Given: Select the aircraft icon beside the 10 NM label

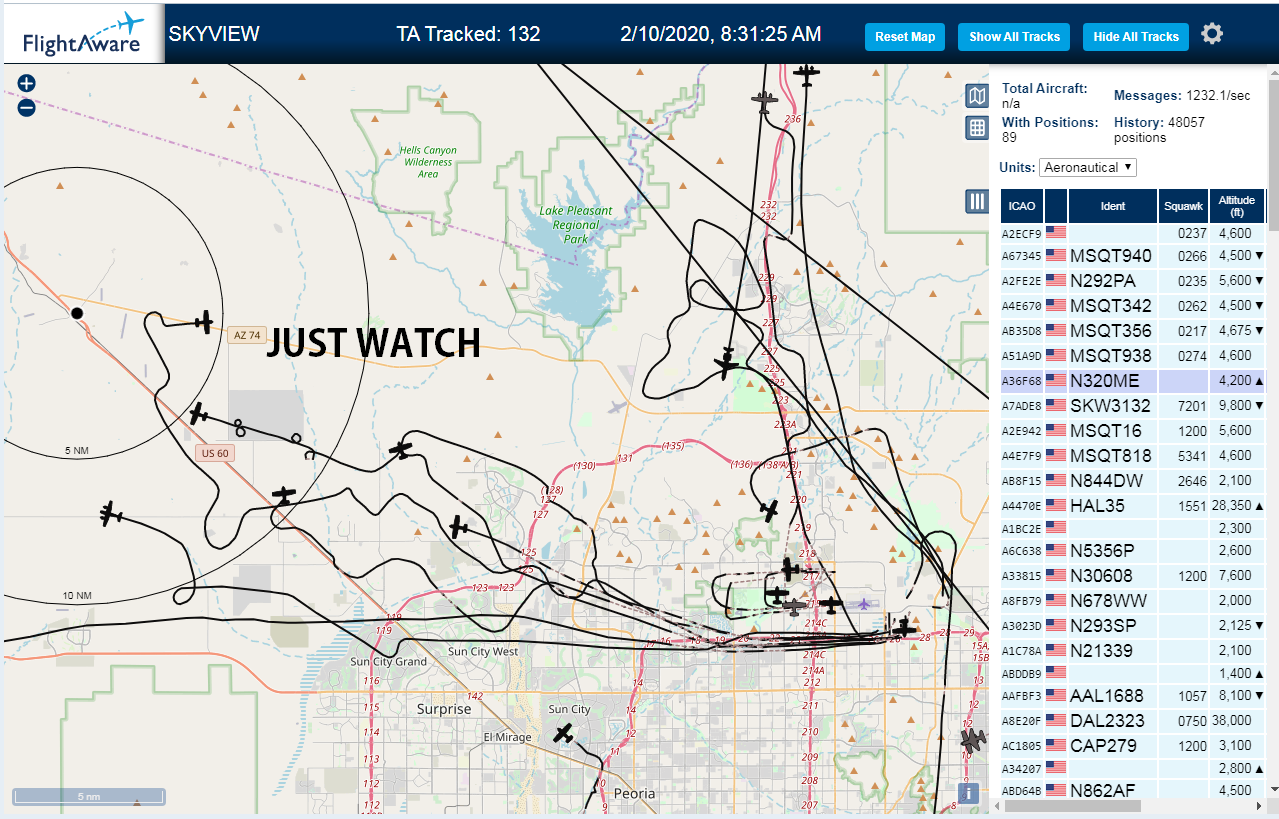Looking at the screenshot, I should click(x=110, y=514).
